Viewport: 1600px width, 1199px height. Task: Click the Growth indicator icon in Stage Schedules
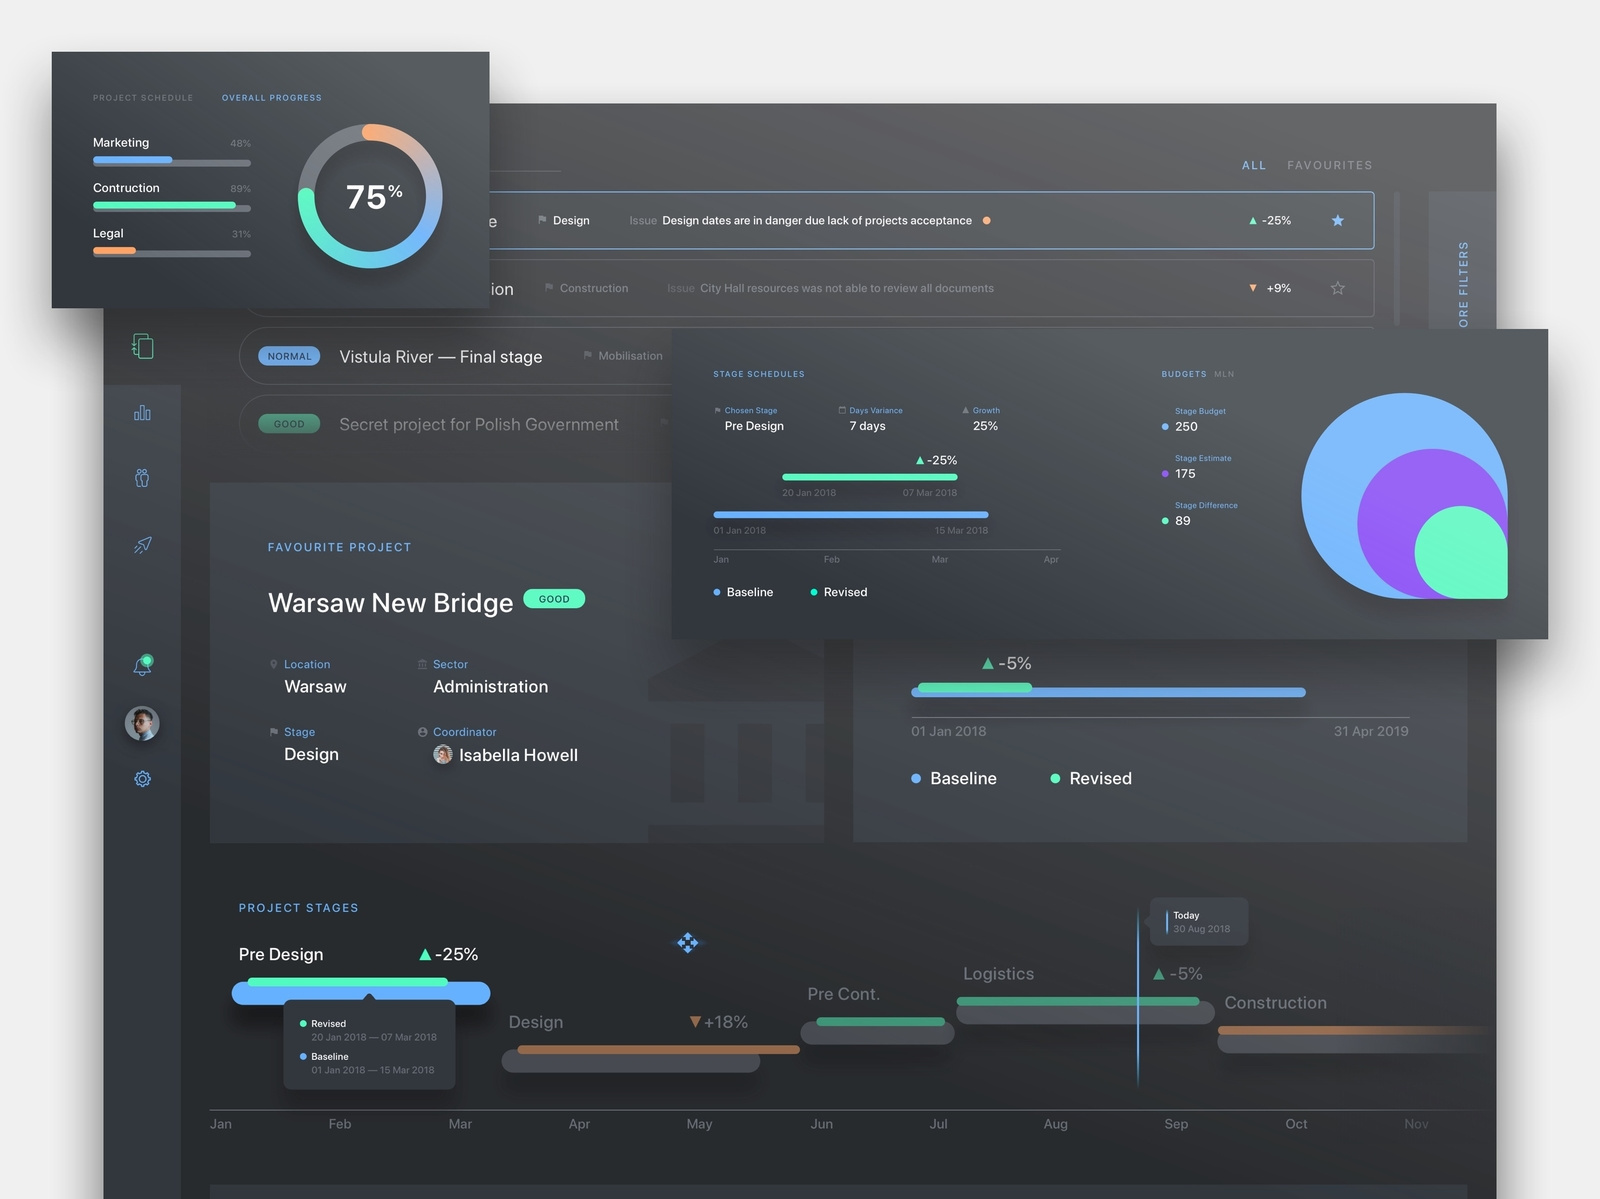coord(966,409)
